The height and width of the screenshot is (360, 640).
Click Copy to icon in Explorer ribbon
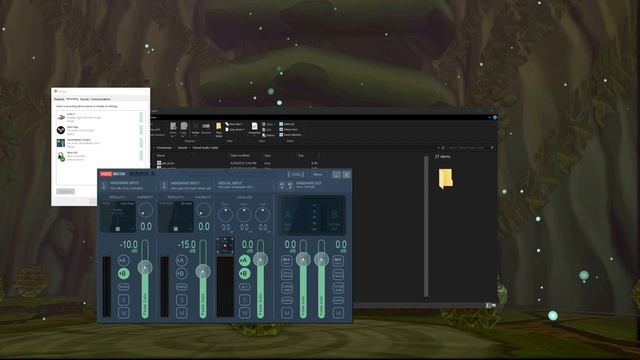(x=184, y=129)
